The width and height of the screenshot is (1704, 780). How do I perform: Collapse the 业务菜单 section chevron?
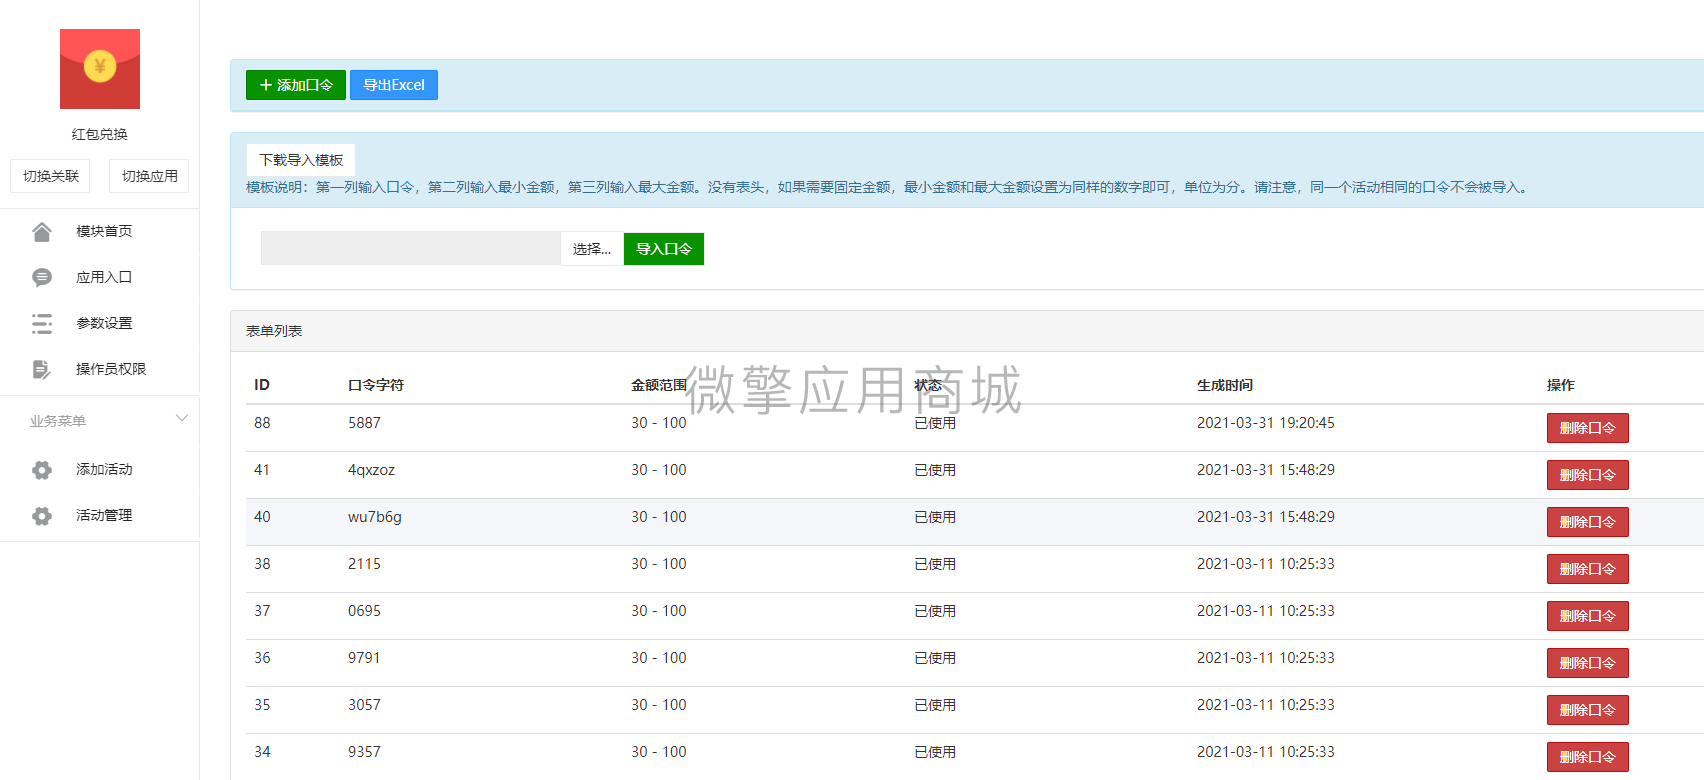click(182, 418)
